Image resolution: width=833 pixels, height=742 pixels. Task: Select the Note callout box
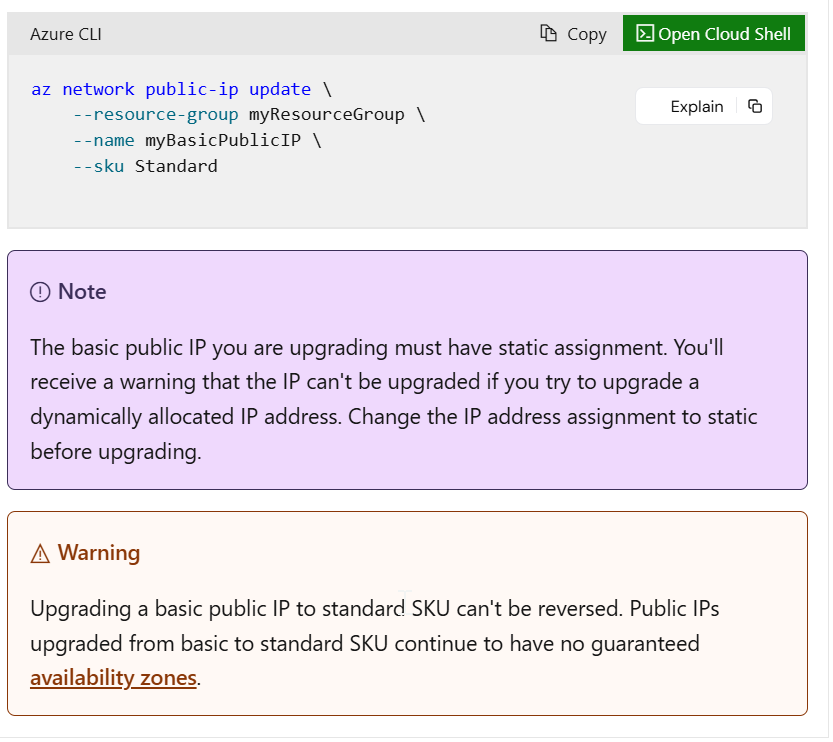coord(407,368)
